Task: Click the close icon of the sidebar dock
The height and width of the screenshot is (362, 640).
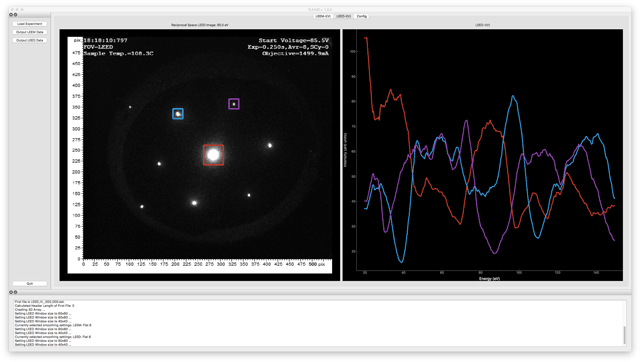Action: pos(11,15)
